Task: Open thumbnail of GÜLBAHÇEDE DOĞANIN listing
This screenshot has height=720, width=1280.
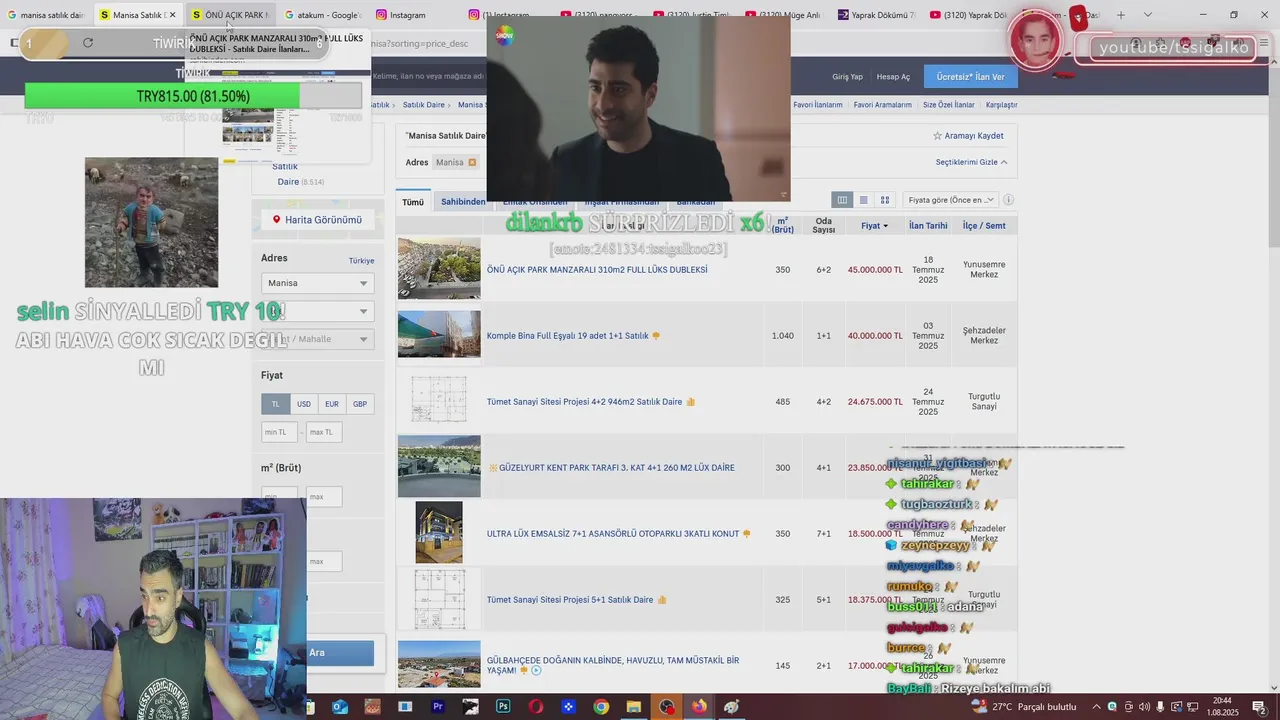Action: (x=439, y=665)
